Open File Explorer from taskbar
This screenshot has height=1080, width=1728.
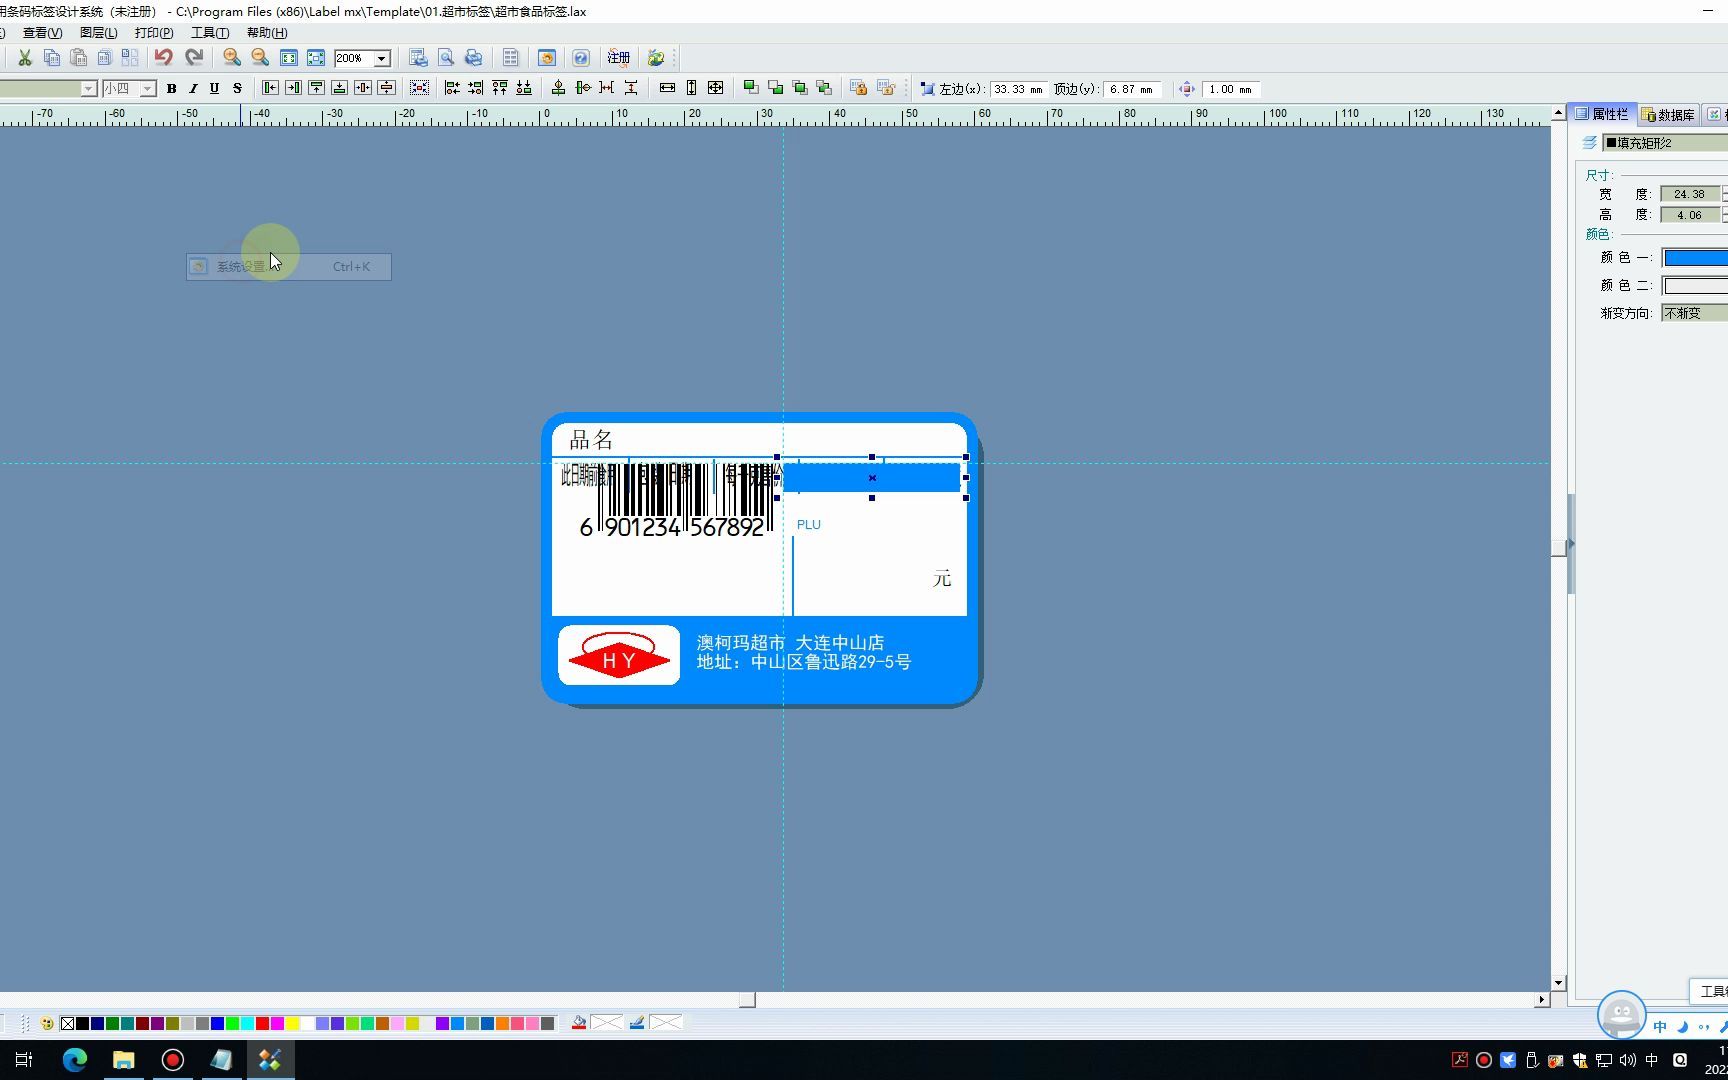click(x=124, y=1060)
